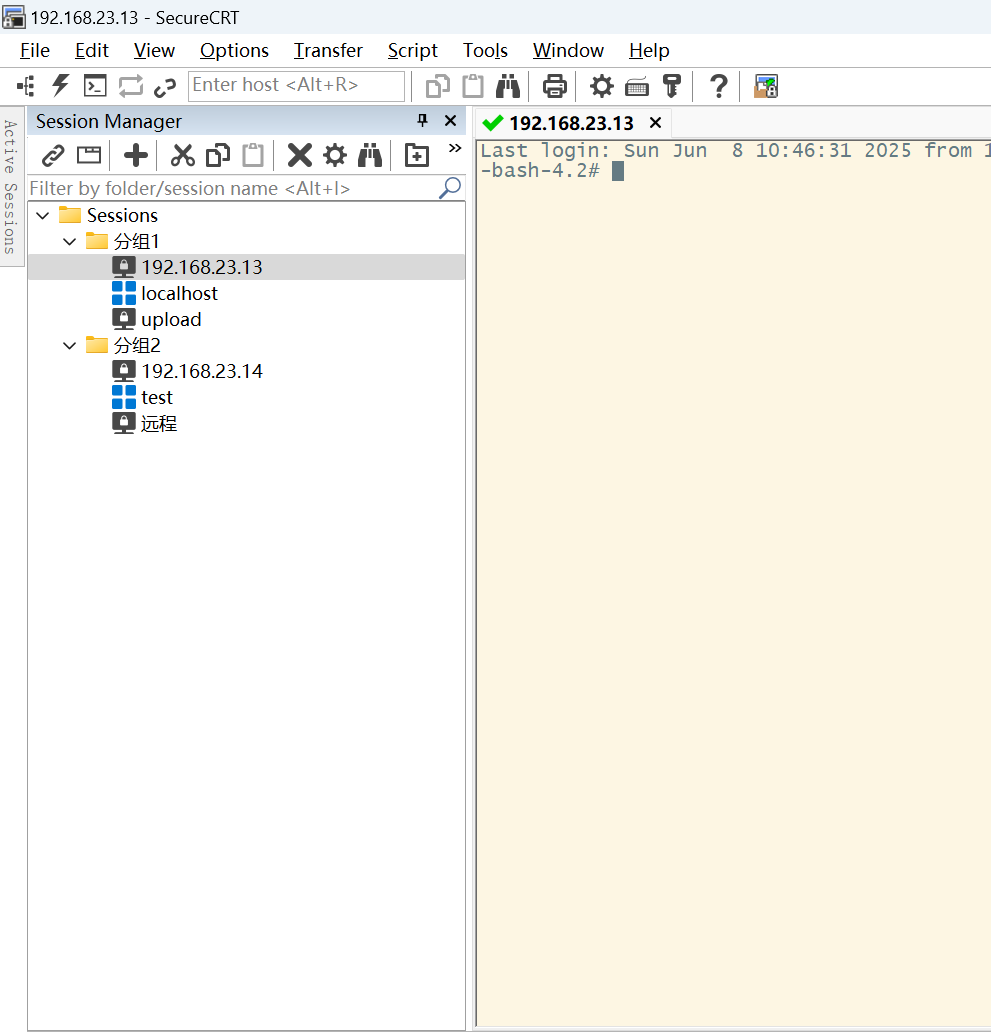Click the Find binoculars icon in main toolbar
The image size is (991, 1033).
point(507,86)
